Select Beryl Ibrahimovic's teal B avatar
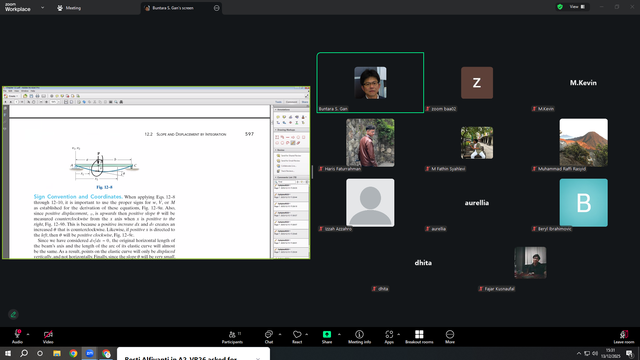 click(583, 202)
